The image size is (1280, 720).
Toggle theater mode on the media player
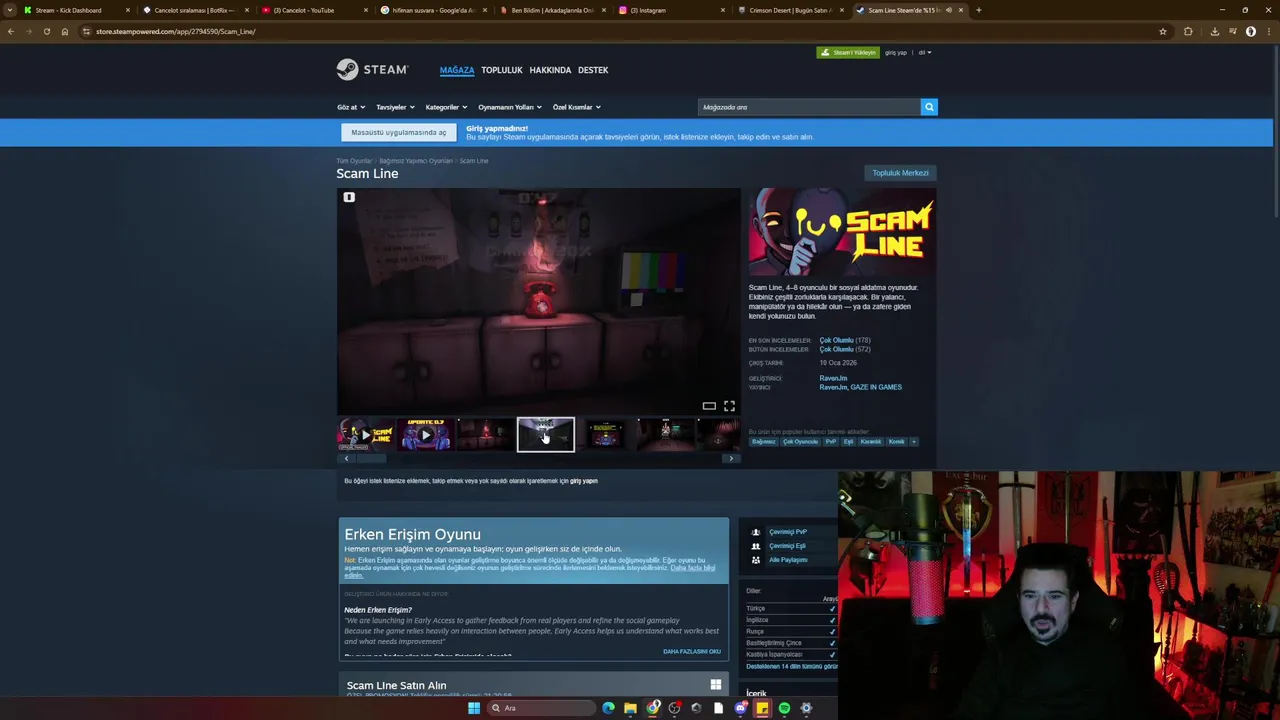pos(709,405)
